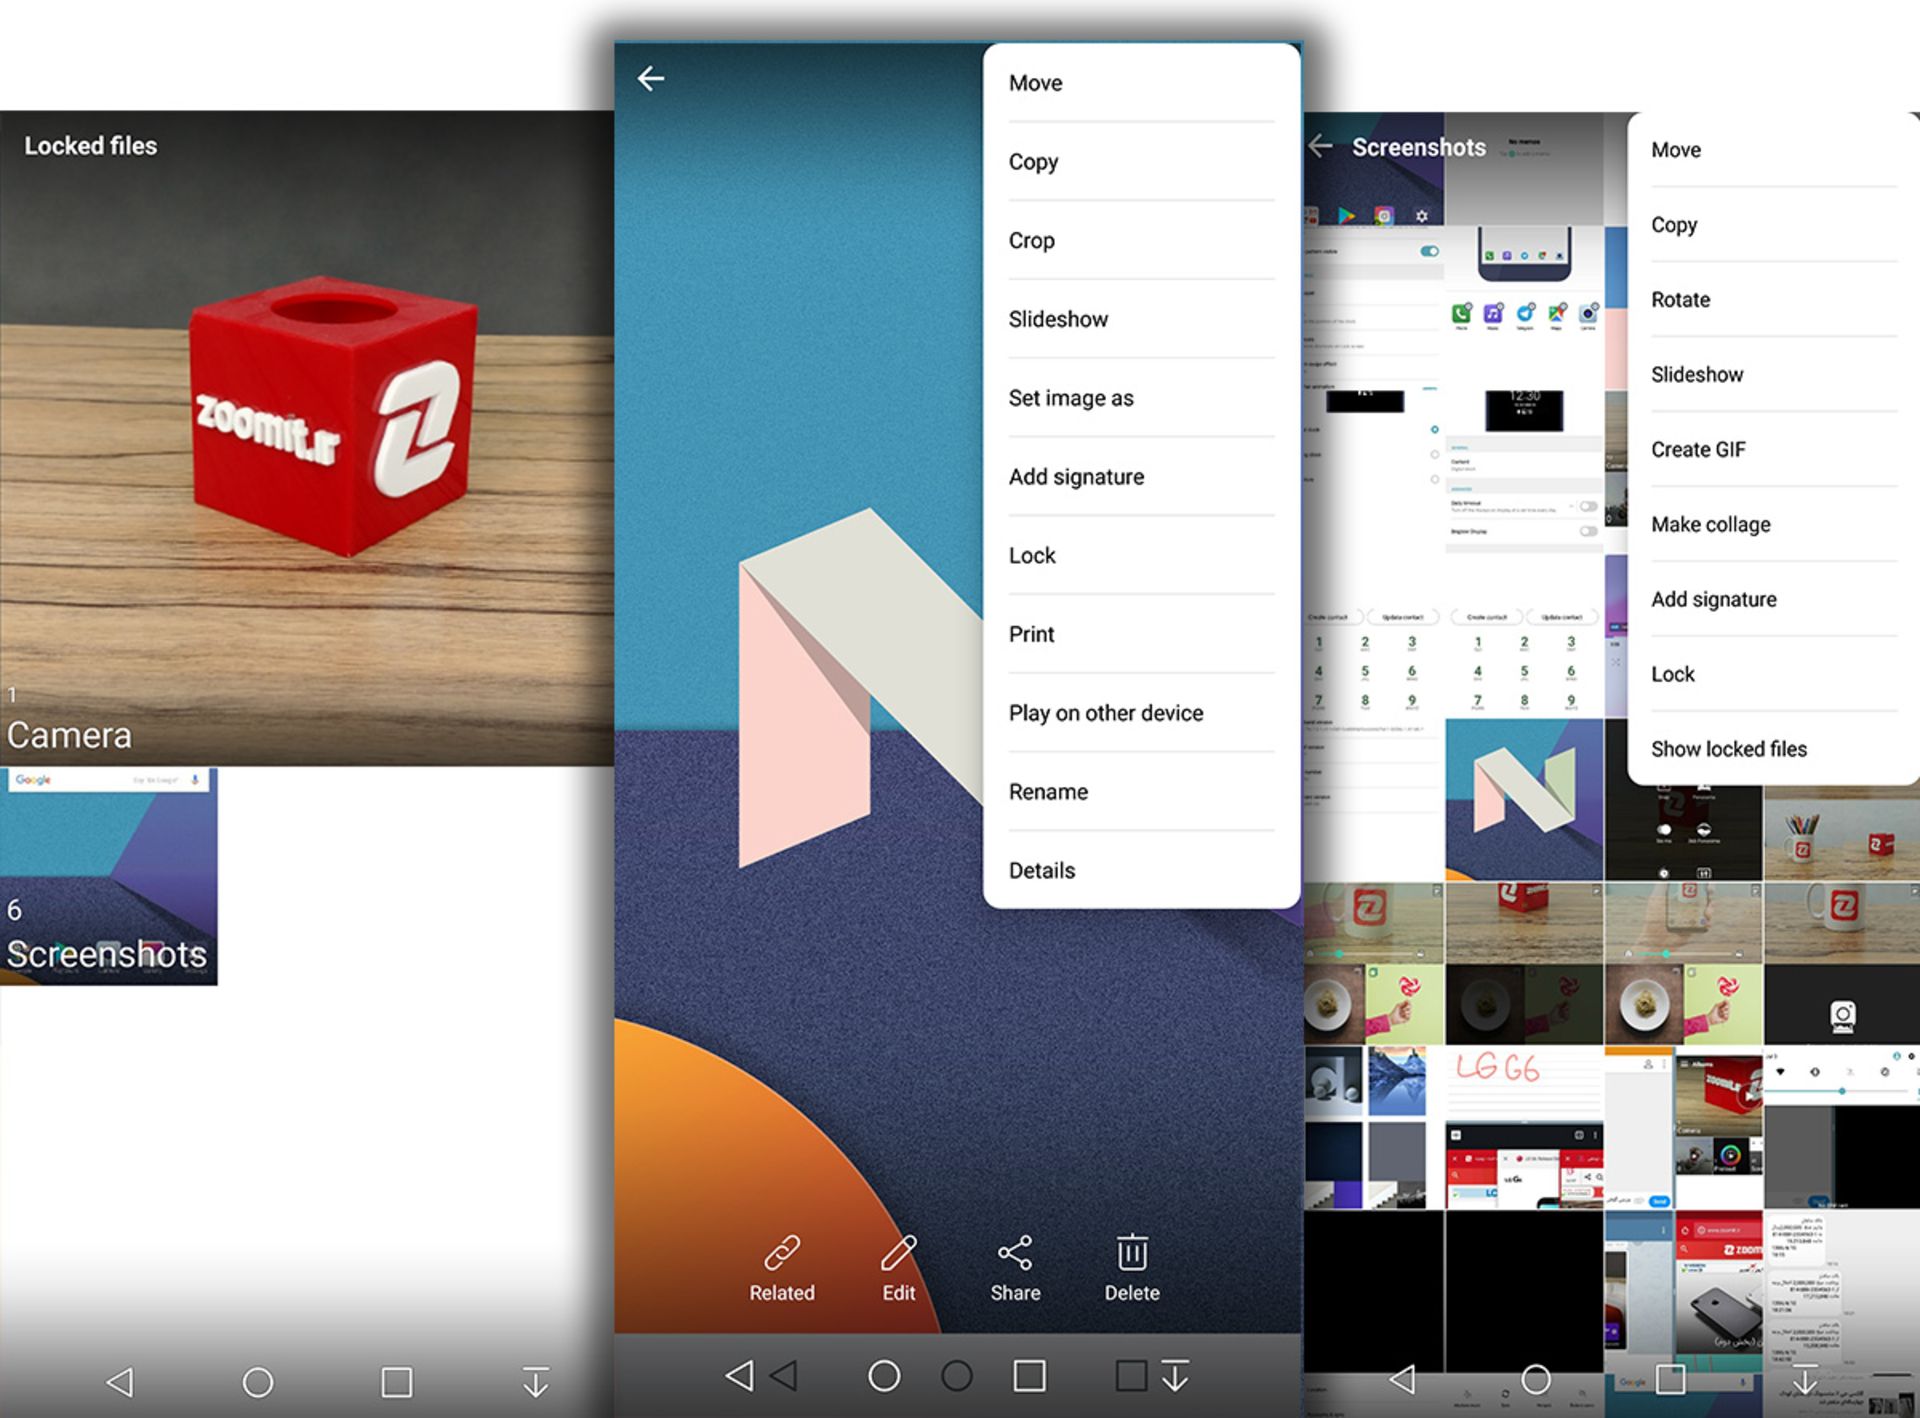Open the Related link icon

(x=782, y=1252)
